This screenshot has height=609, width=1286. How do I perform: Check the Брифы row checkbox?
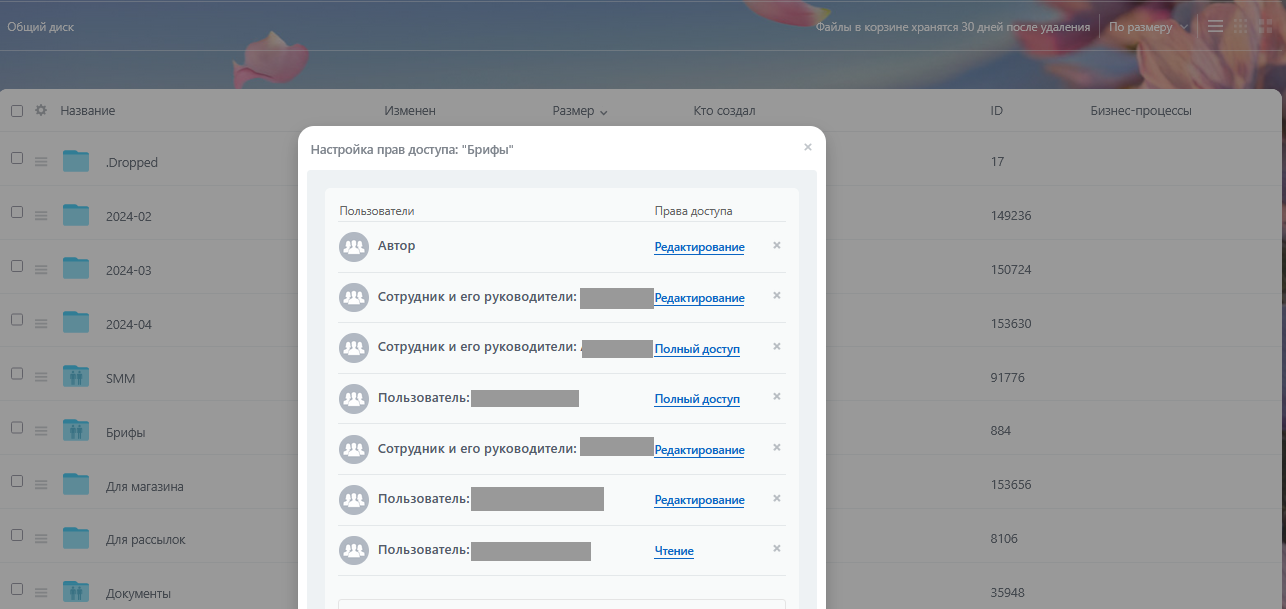[x=17, y=427]
